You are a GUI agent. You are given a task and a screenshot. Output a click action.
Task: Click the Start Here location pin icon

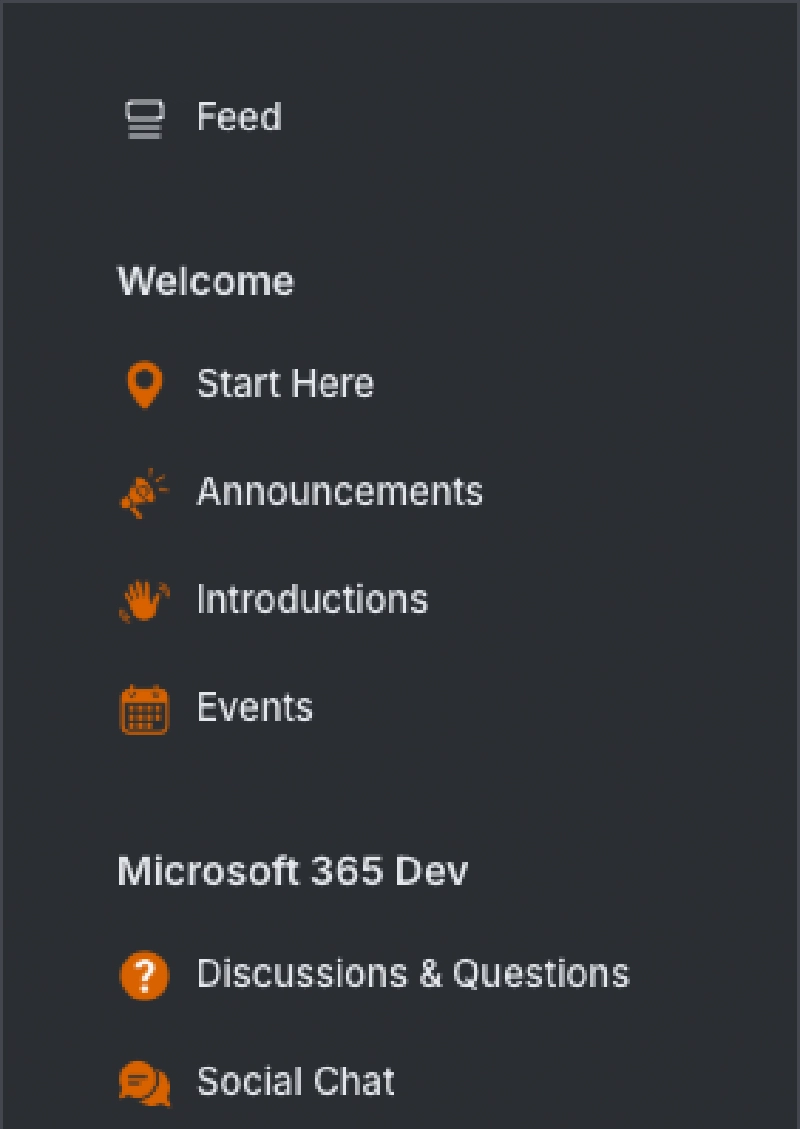pos(145,385)
